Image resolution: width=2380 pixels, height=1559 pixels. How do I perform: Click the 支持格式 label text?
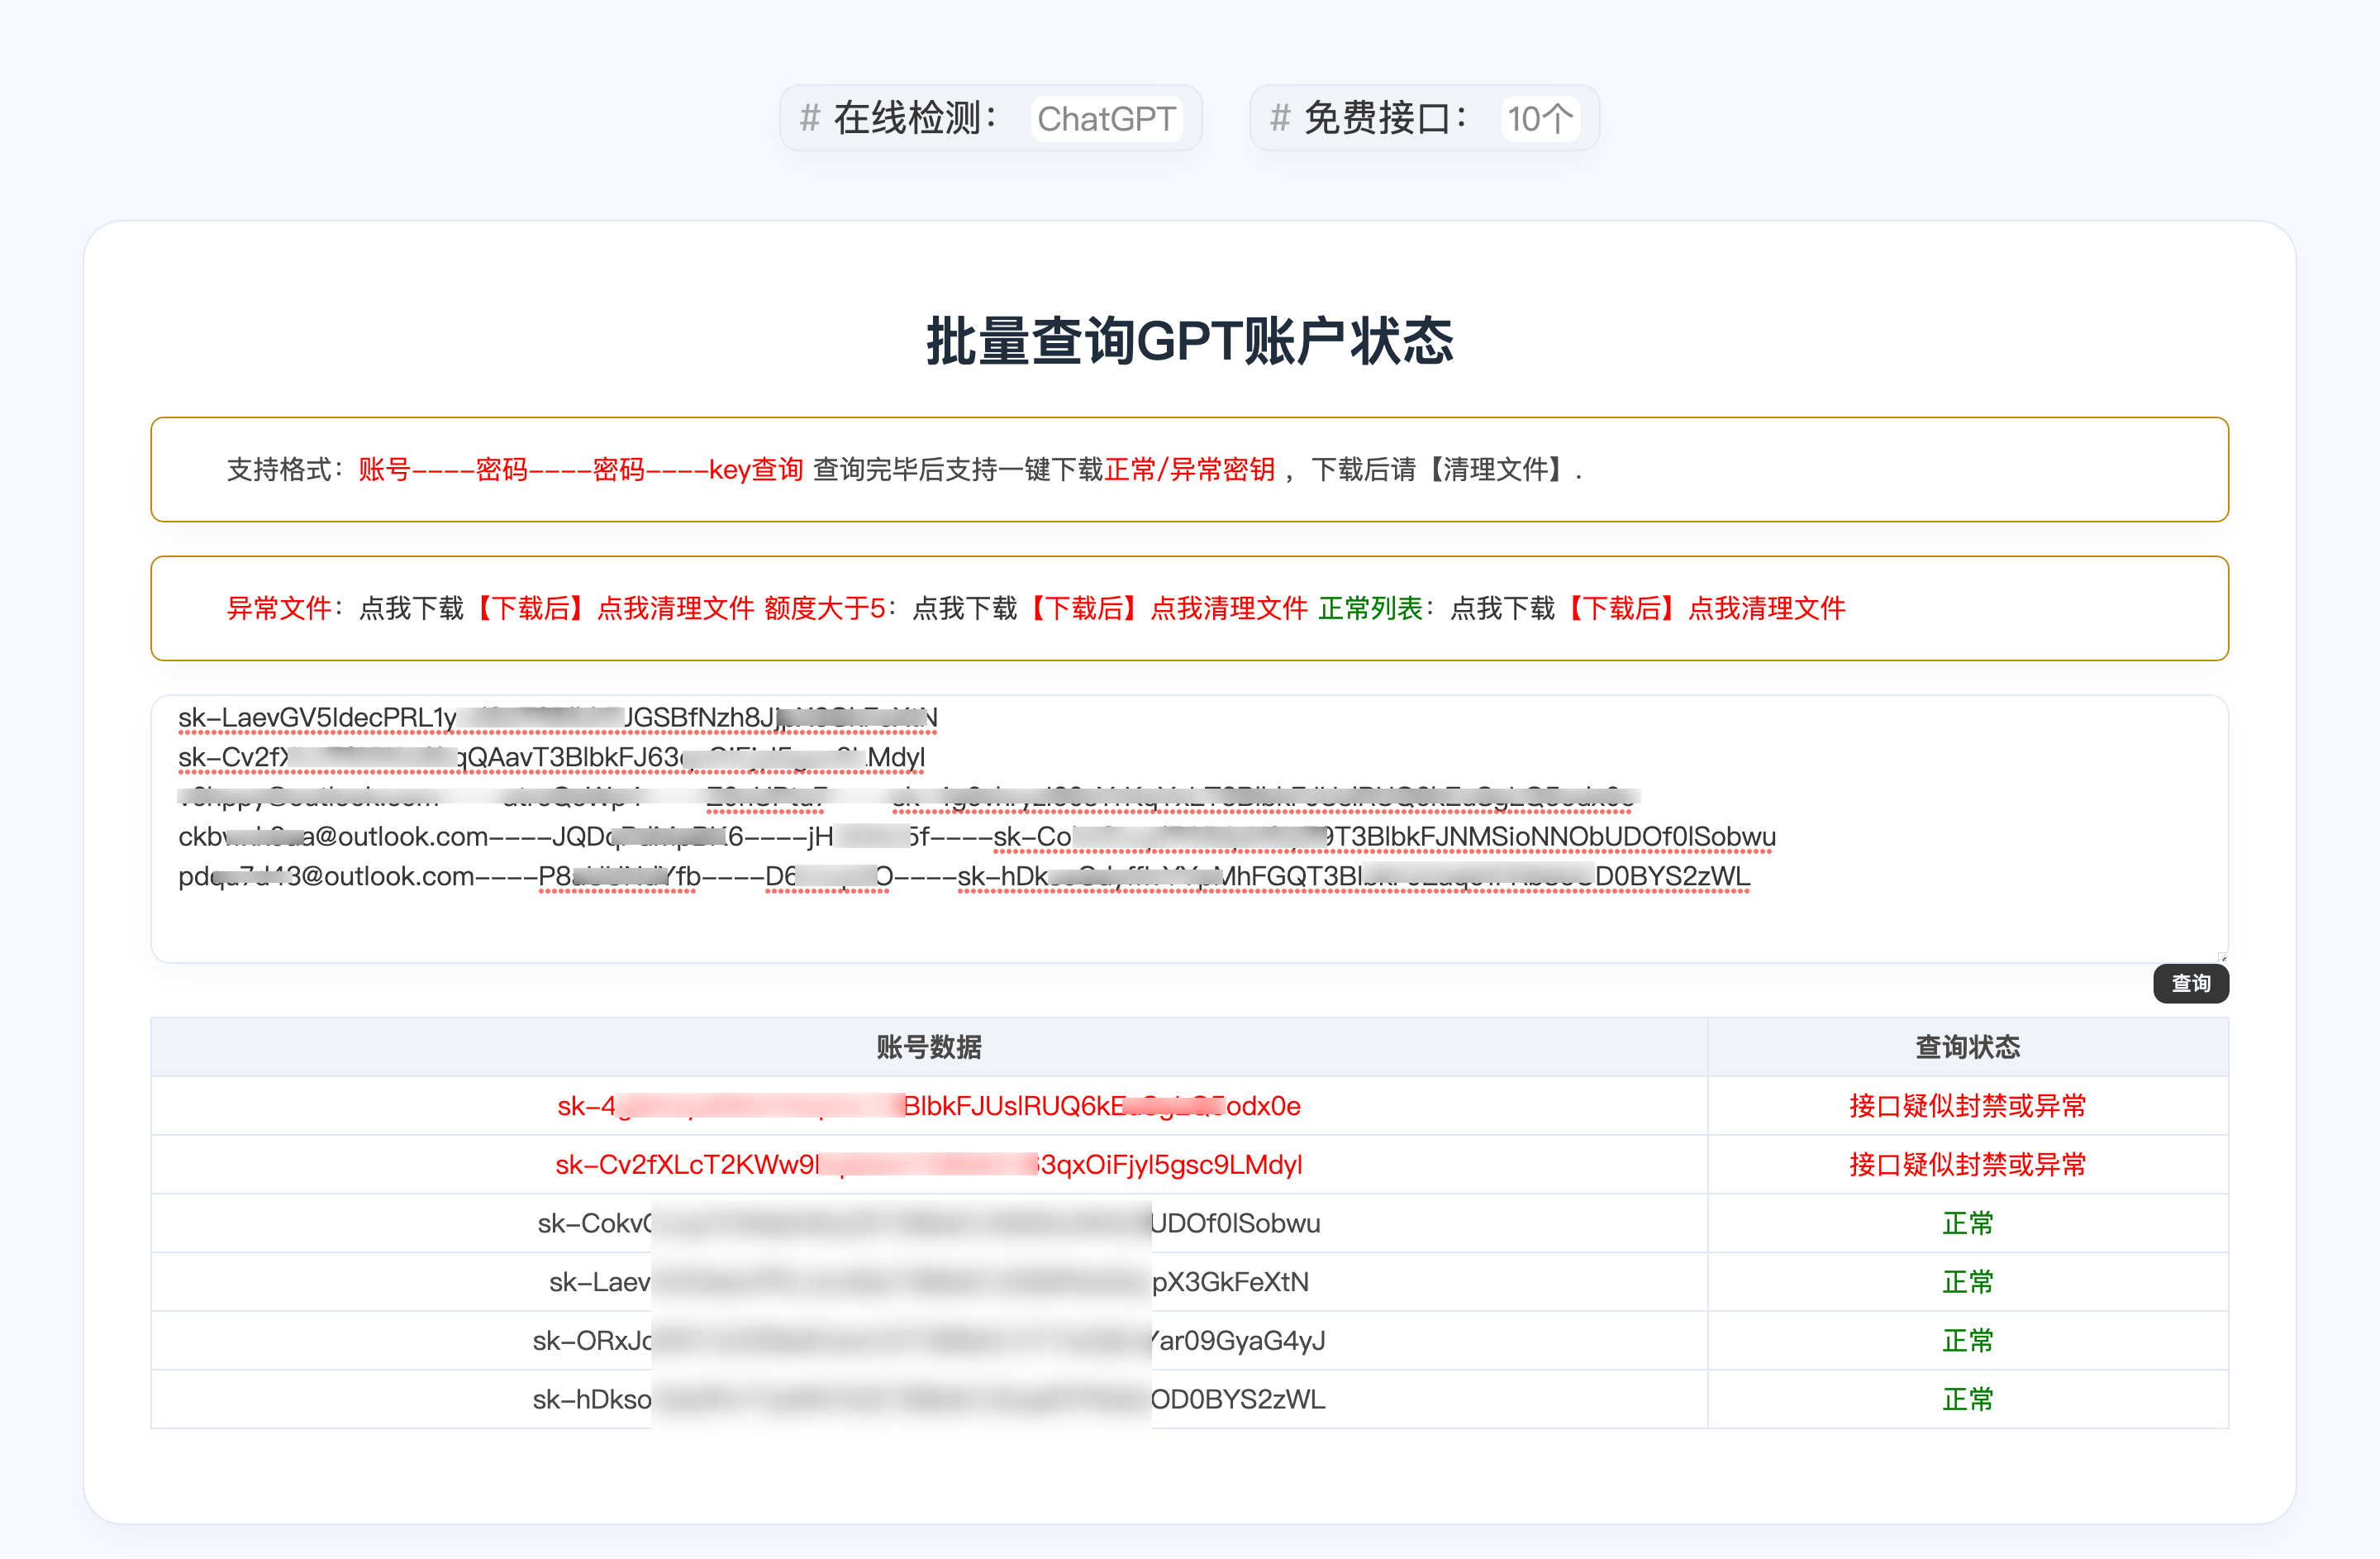point(279,469)
